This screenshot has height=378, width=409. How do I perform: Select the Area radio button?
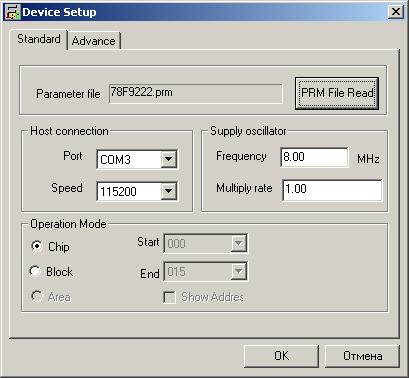(x=37, y=296)
